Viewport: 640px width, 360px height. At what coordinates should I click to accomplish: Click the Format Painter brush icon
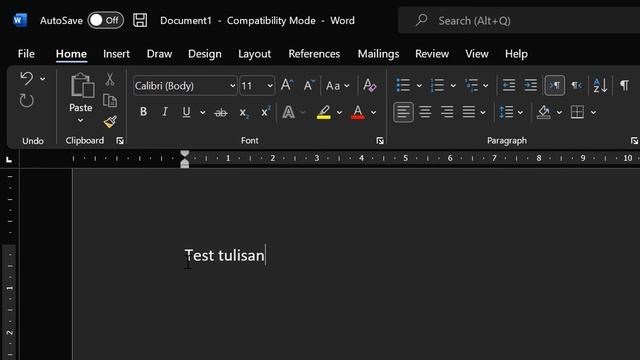pos(110,122)
